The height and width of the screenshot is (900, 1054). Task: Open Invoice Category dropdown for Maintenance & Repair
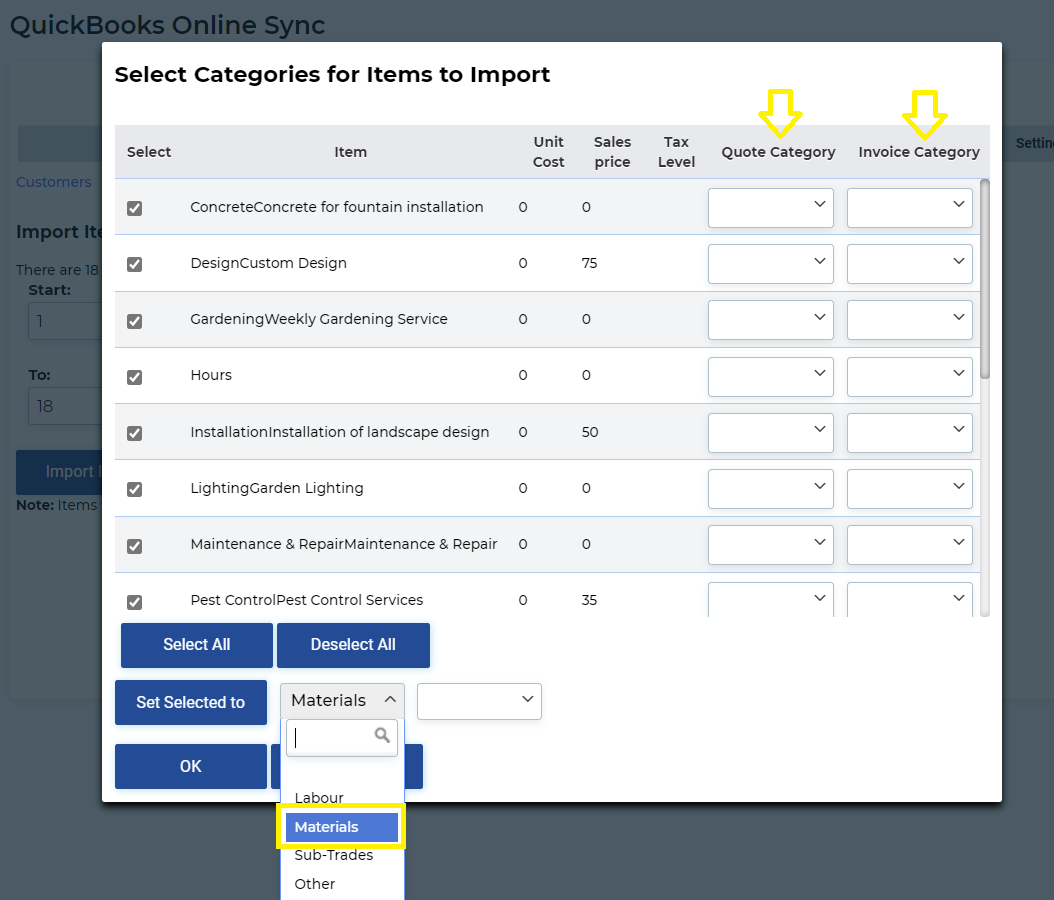tap(909, 544)
